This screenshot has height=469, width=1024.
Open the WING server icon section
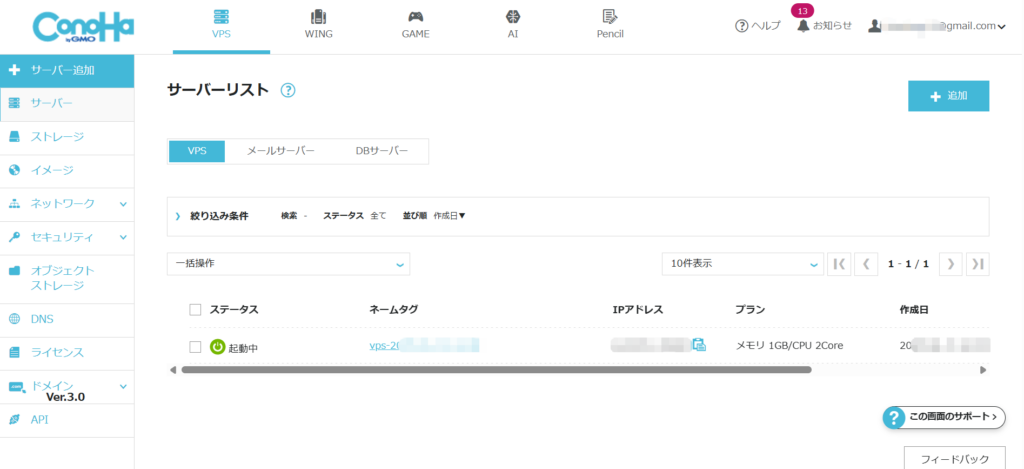[x=318, y=17]
